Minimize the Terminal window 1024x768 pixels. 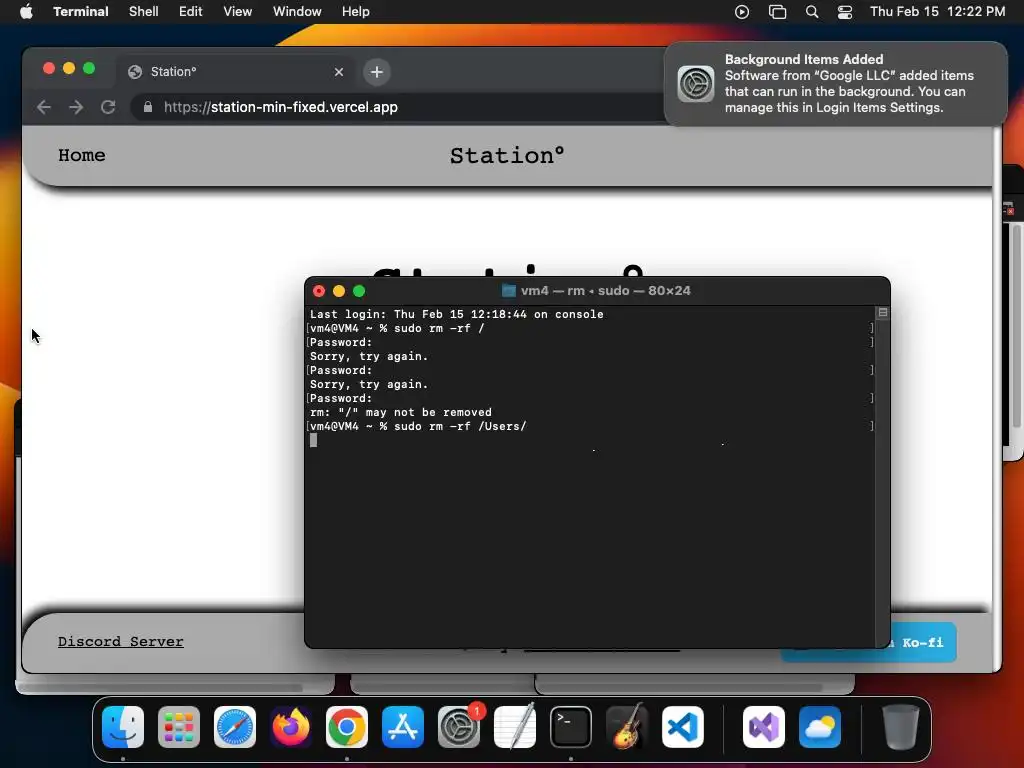[339, 291]
